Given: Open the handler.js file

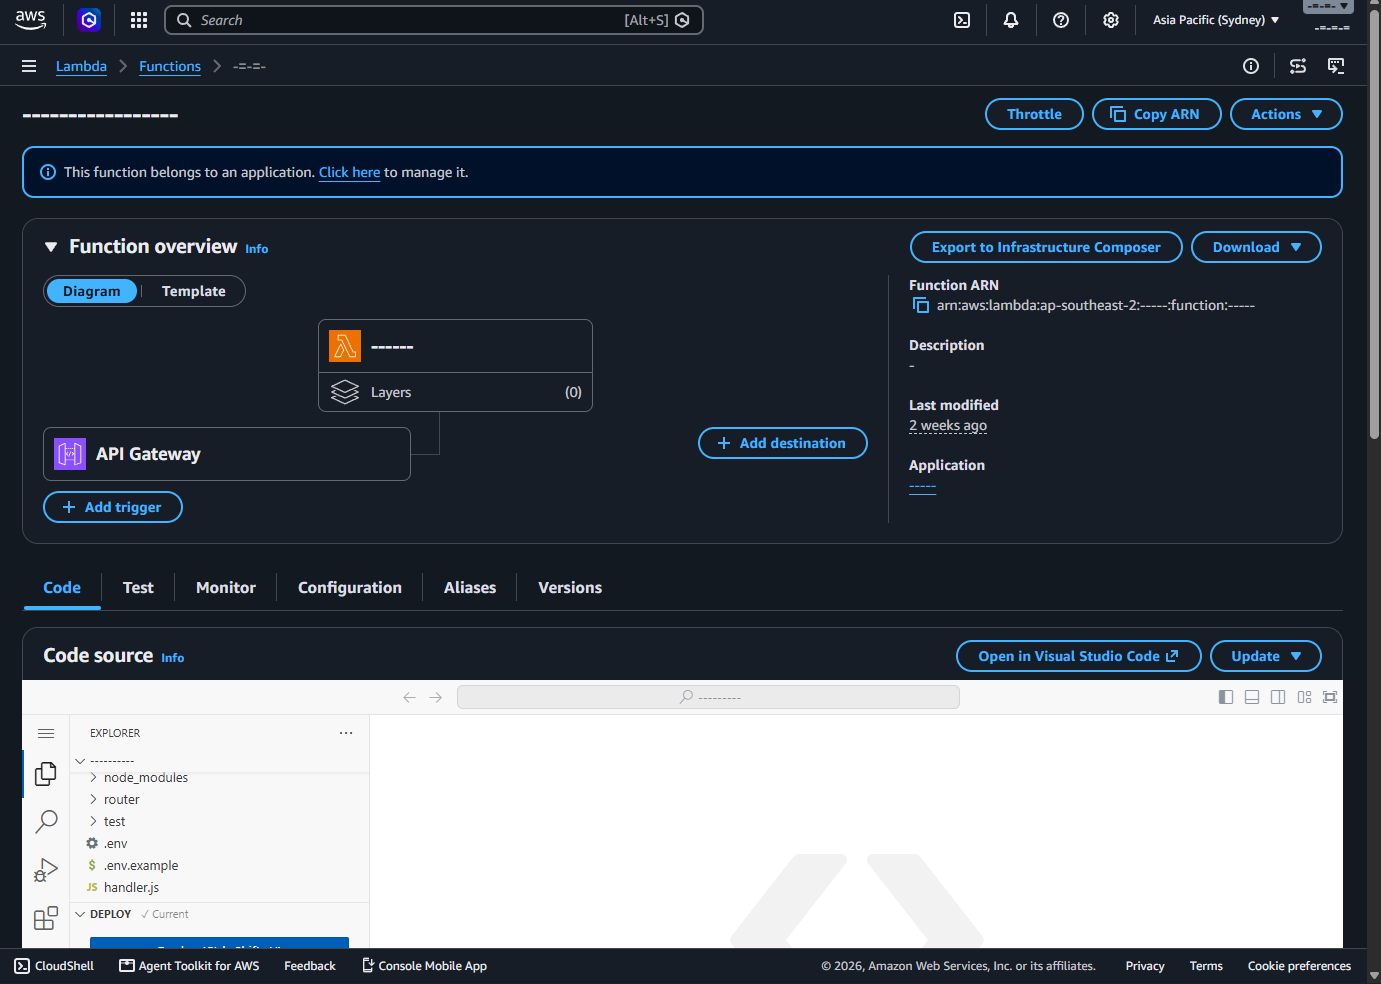Looking at the screenshot, I should (x=131, y=887).
